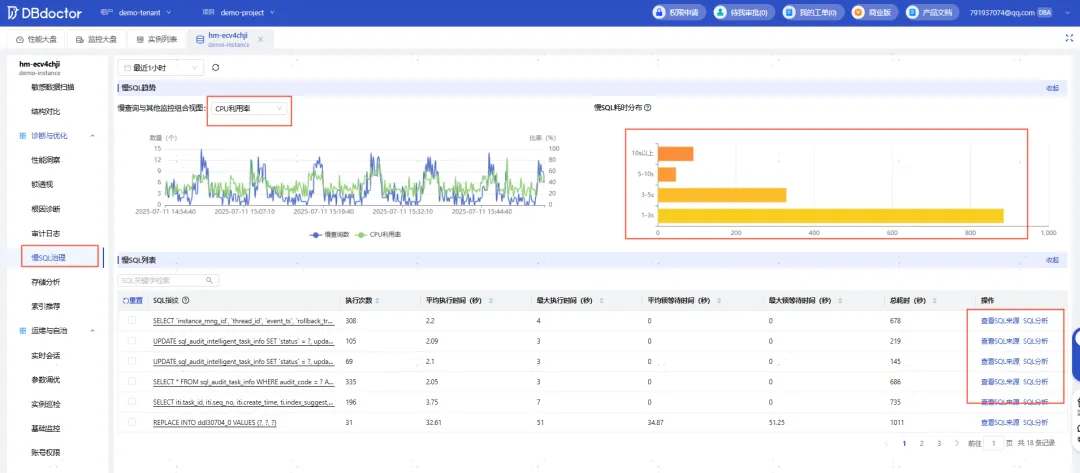Sort by 执行次数 column
Screen dimensions: 1080x473
377,301
